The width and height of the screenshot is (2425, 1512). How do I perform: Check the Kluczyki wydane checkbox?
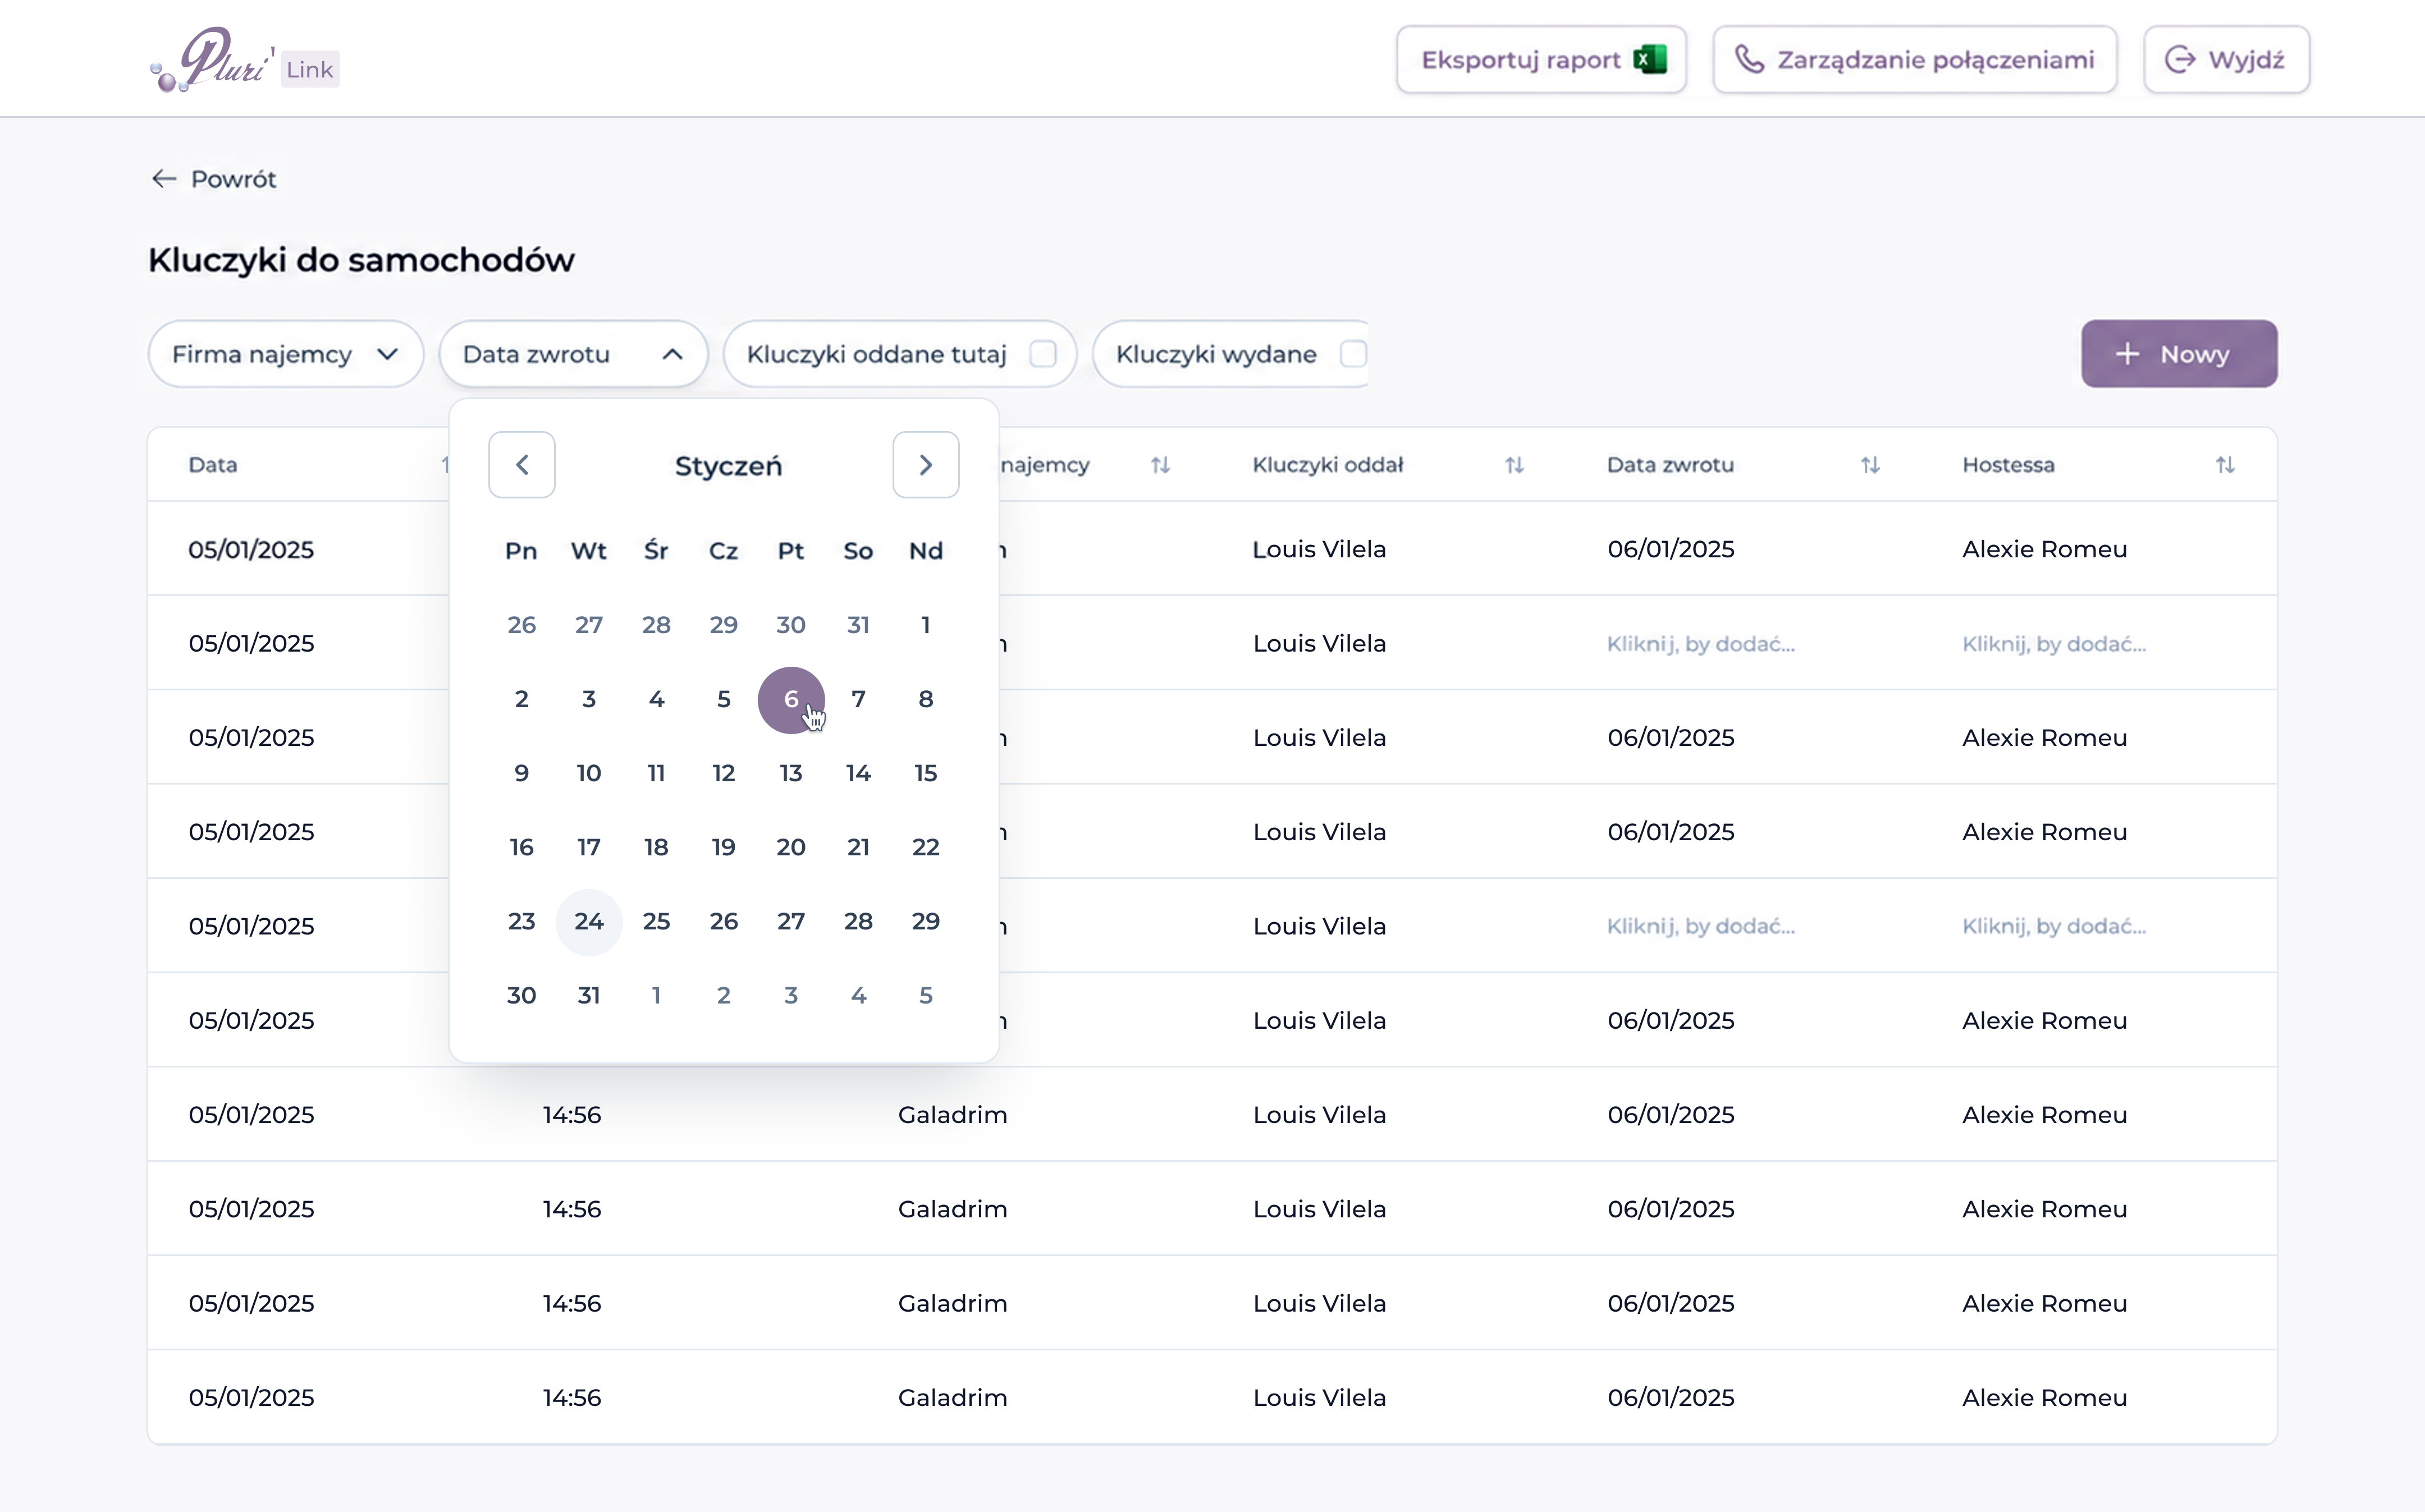(1353, 354)
